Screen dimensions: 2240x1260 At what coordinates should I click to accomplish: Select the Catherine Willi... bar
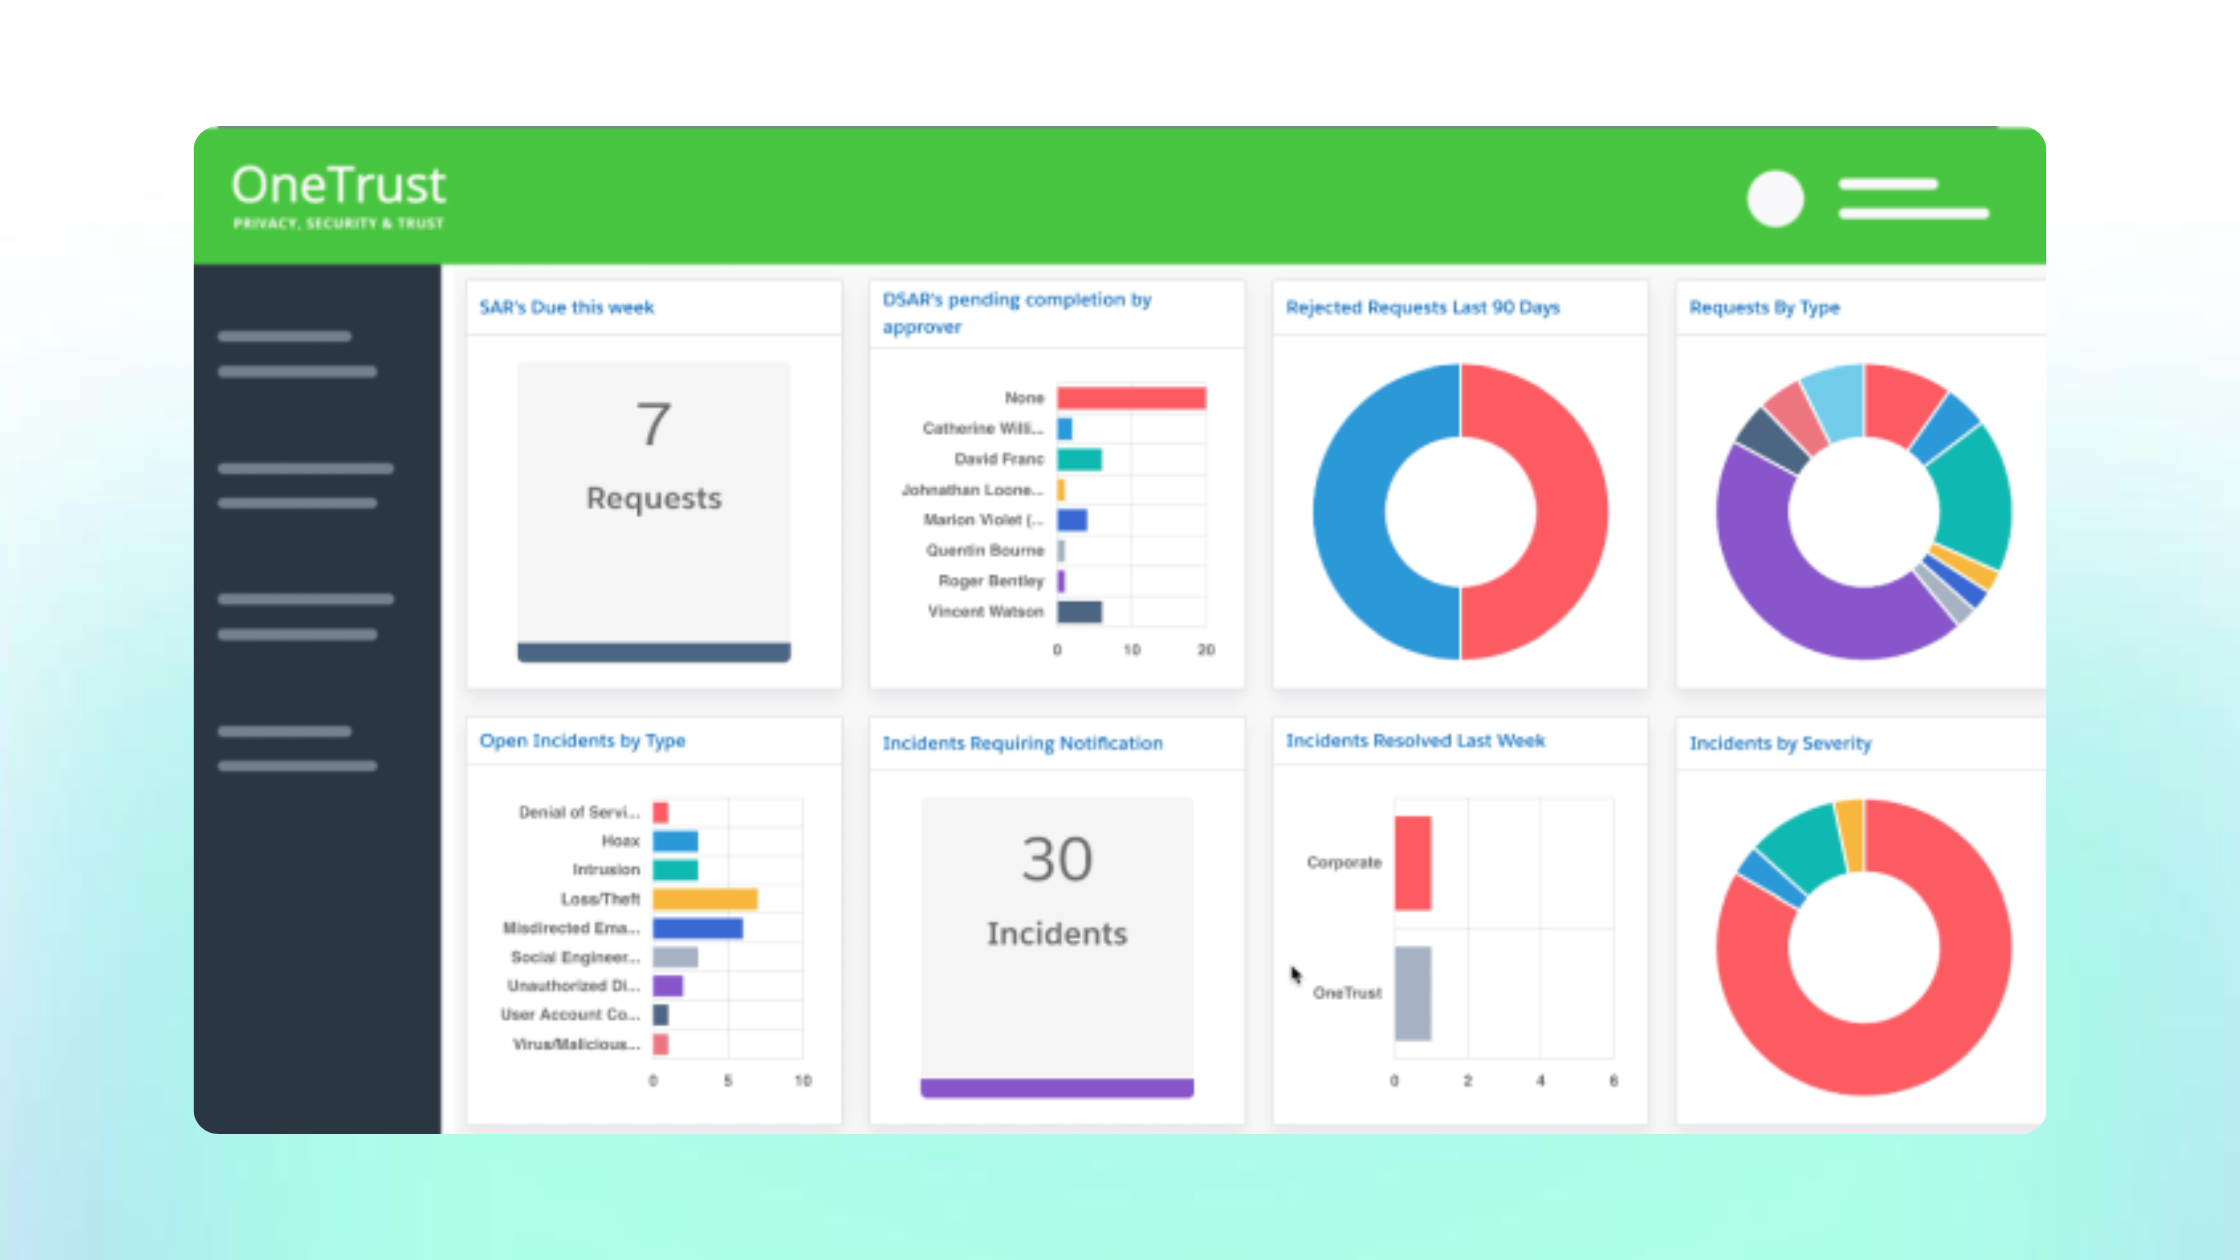pos(1064,429)
